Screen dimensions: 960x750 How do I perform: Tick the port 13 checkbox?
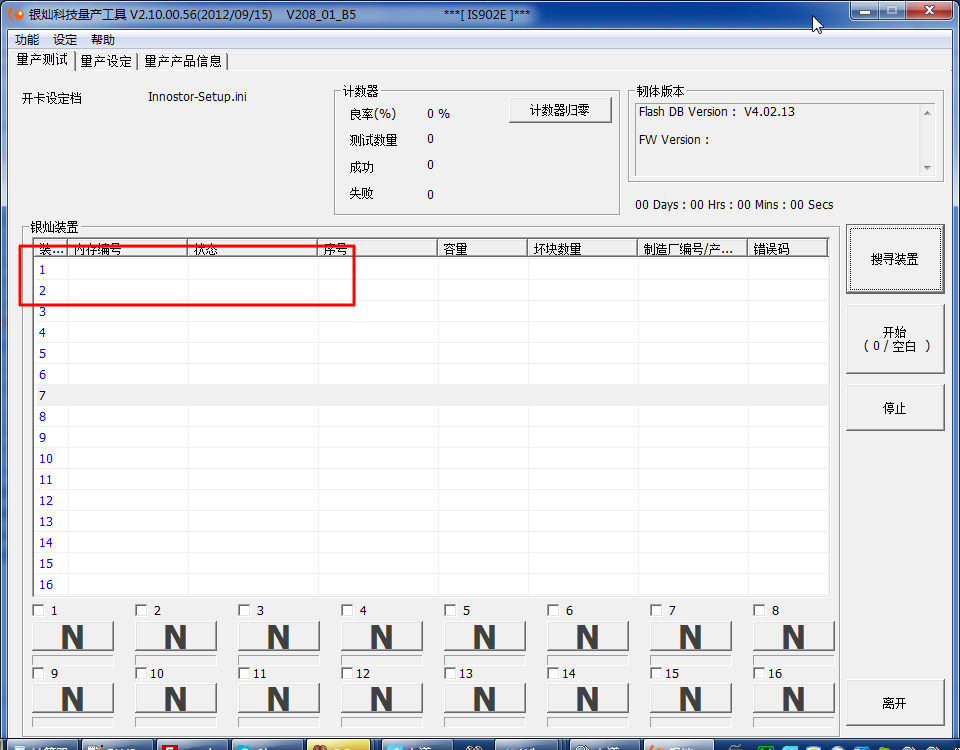click(451, 673)
